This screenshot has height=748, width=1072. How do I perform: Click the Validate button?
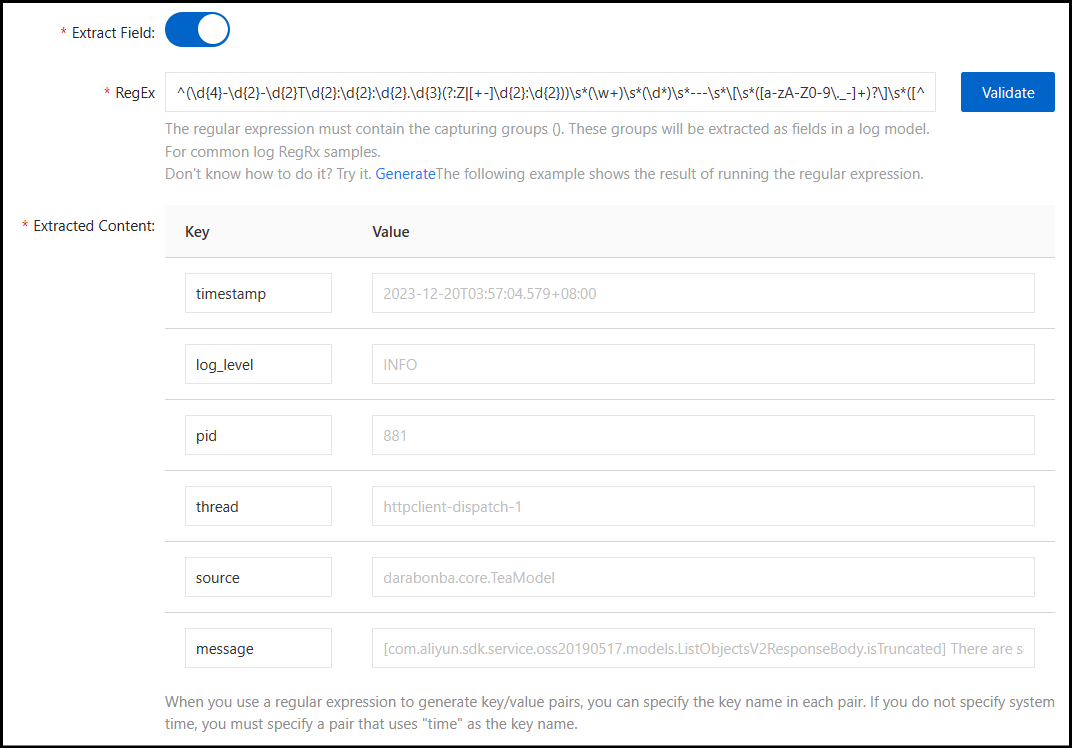coord(1007,92)
